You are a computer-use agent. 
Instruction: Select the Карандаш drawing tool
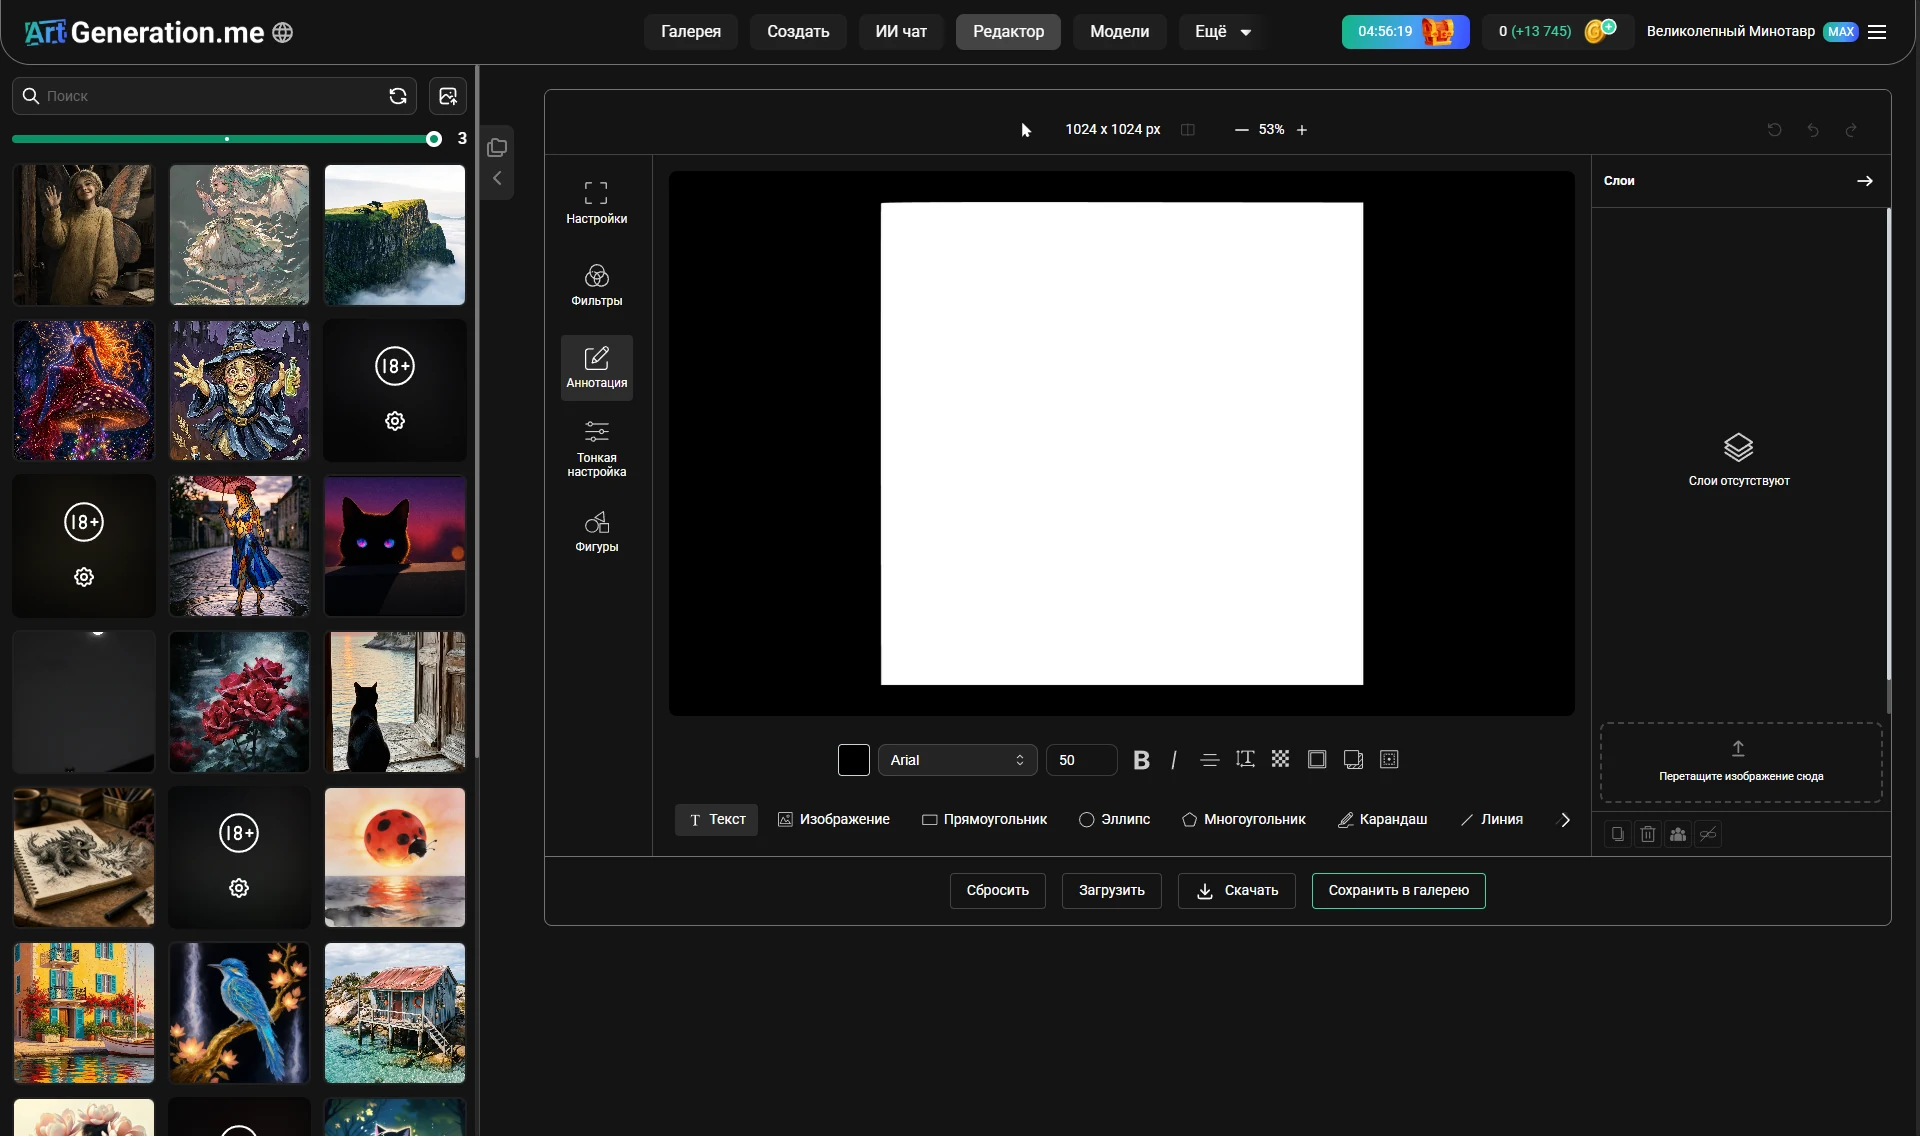(x=1383, y=820)
